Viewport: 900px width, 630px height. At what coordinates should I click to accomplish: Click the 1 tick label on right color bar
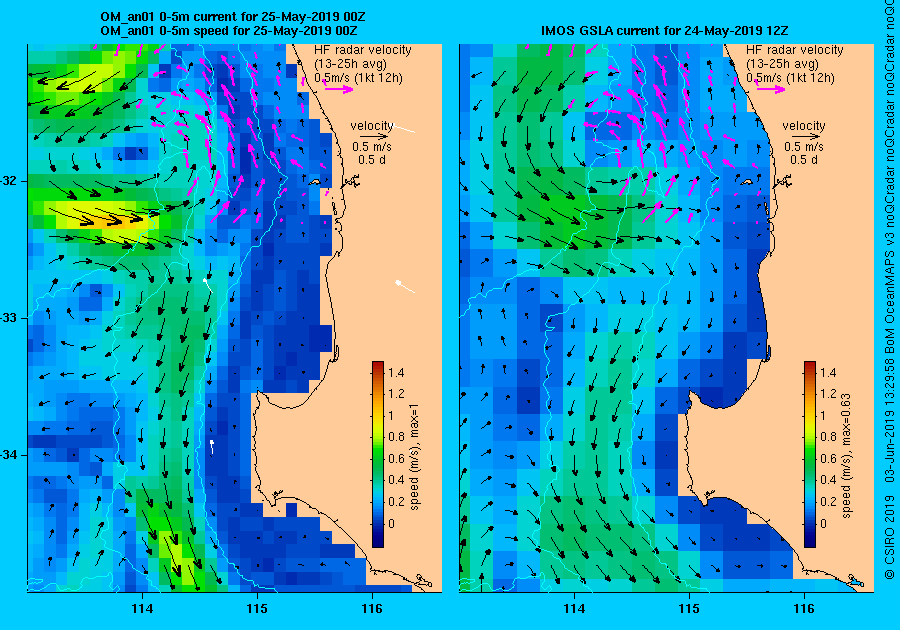[824, 416]
